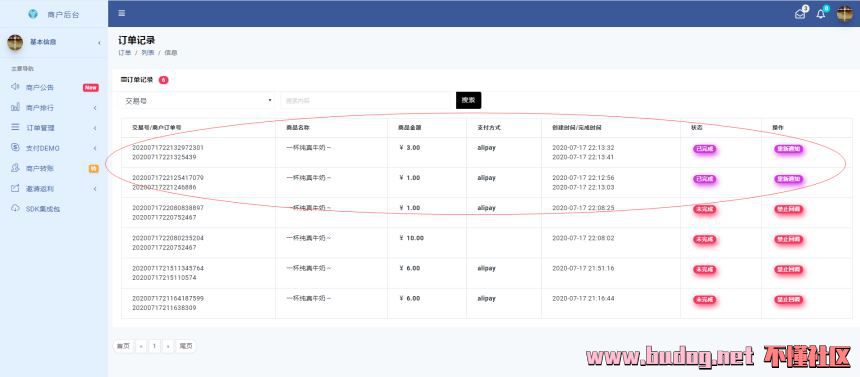Open the user avatar in top-right corner
This screenshot has width=860, height=377.
[x=845, y=14]
